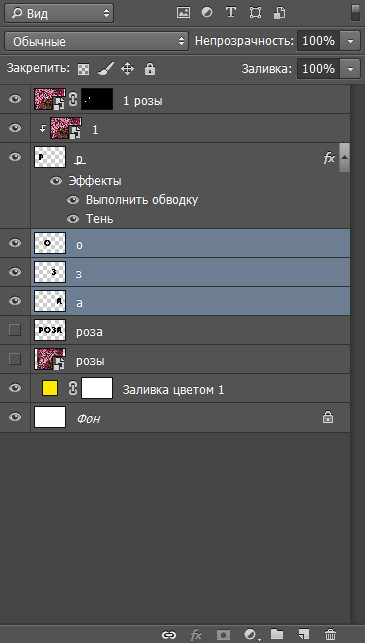Viewport: 365px width, 643px height.
Task: Hide the 'о' layer
Action: [x=15, y=243]
